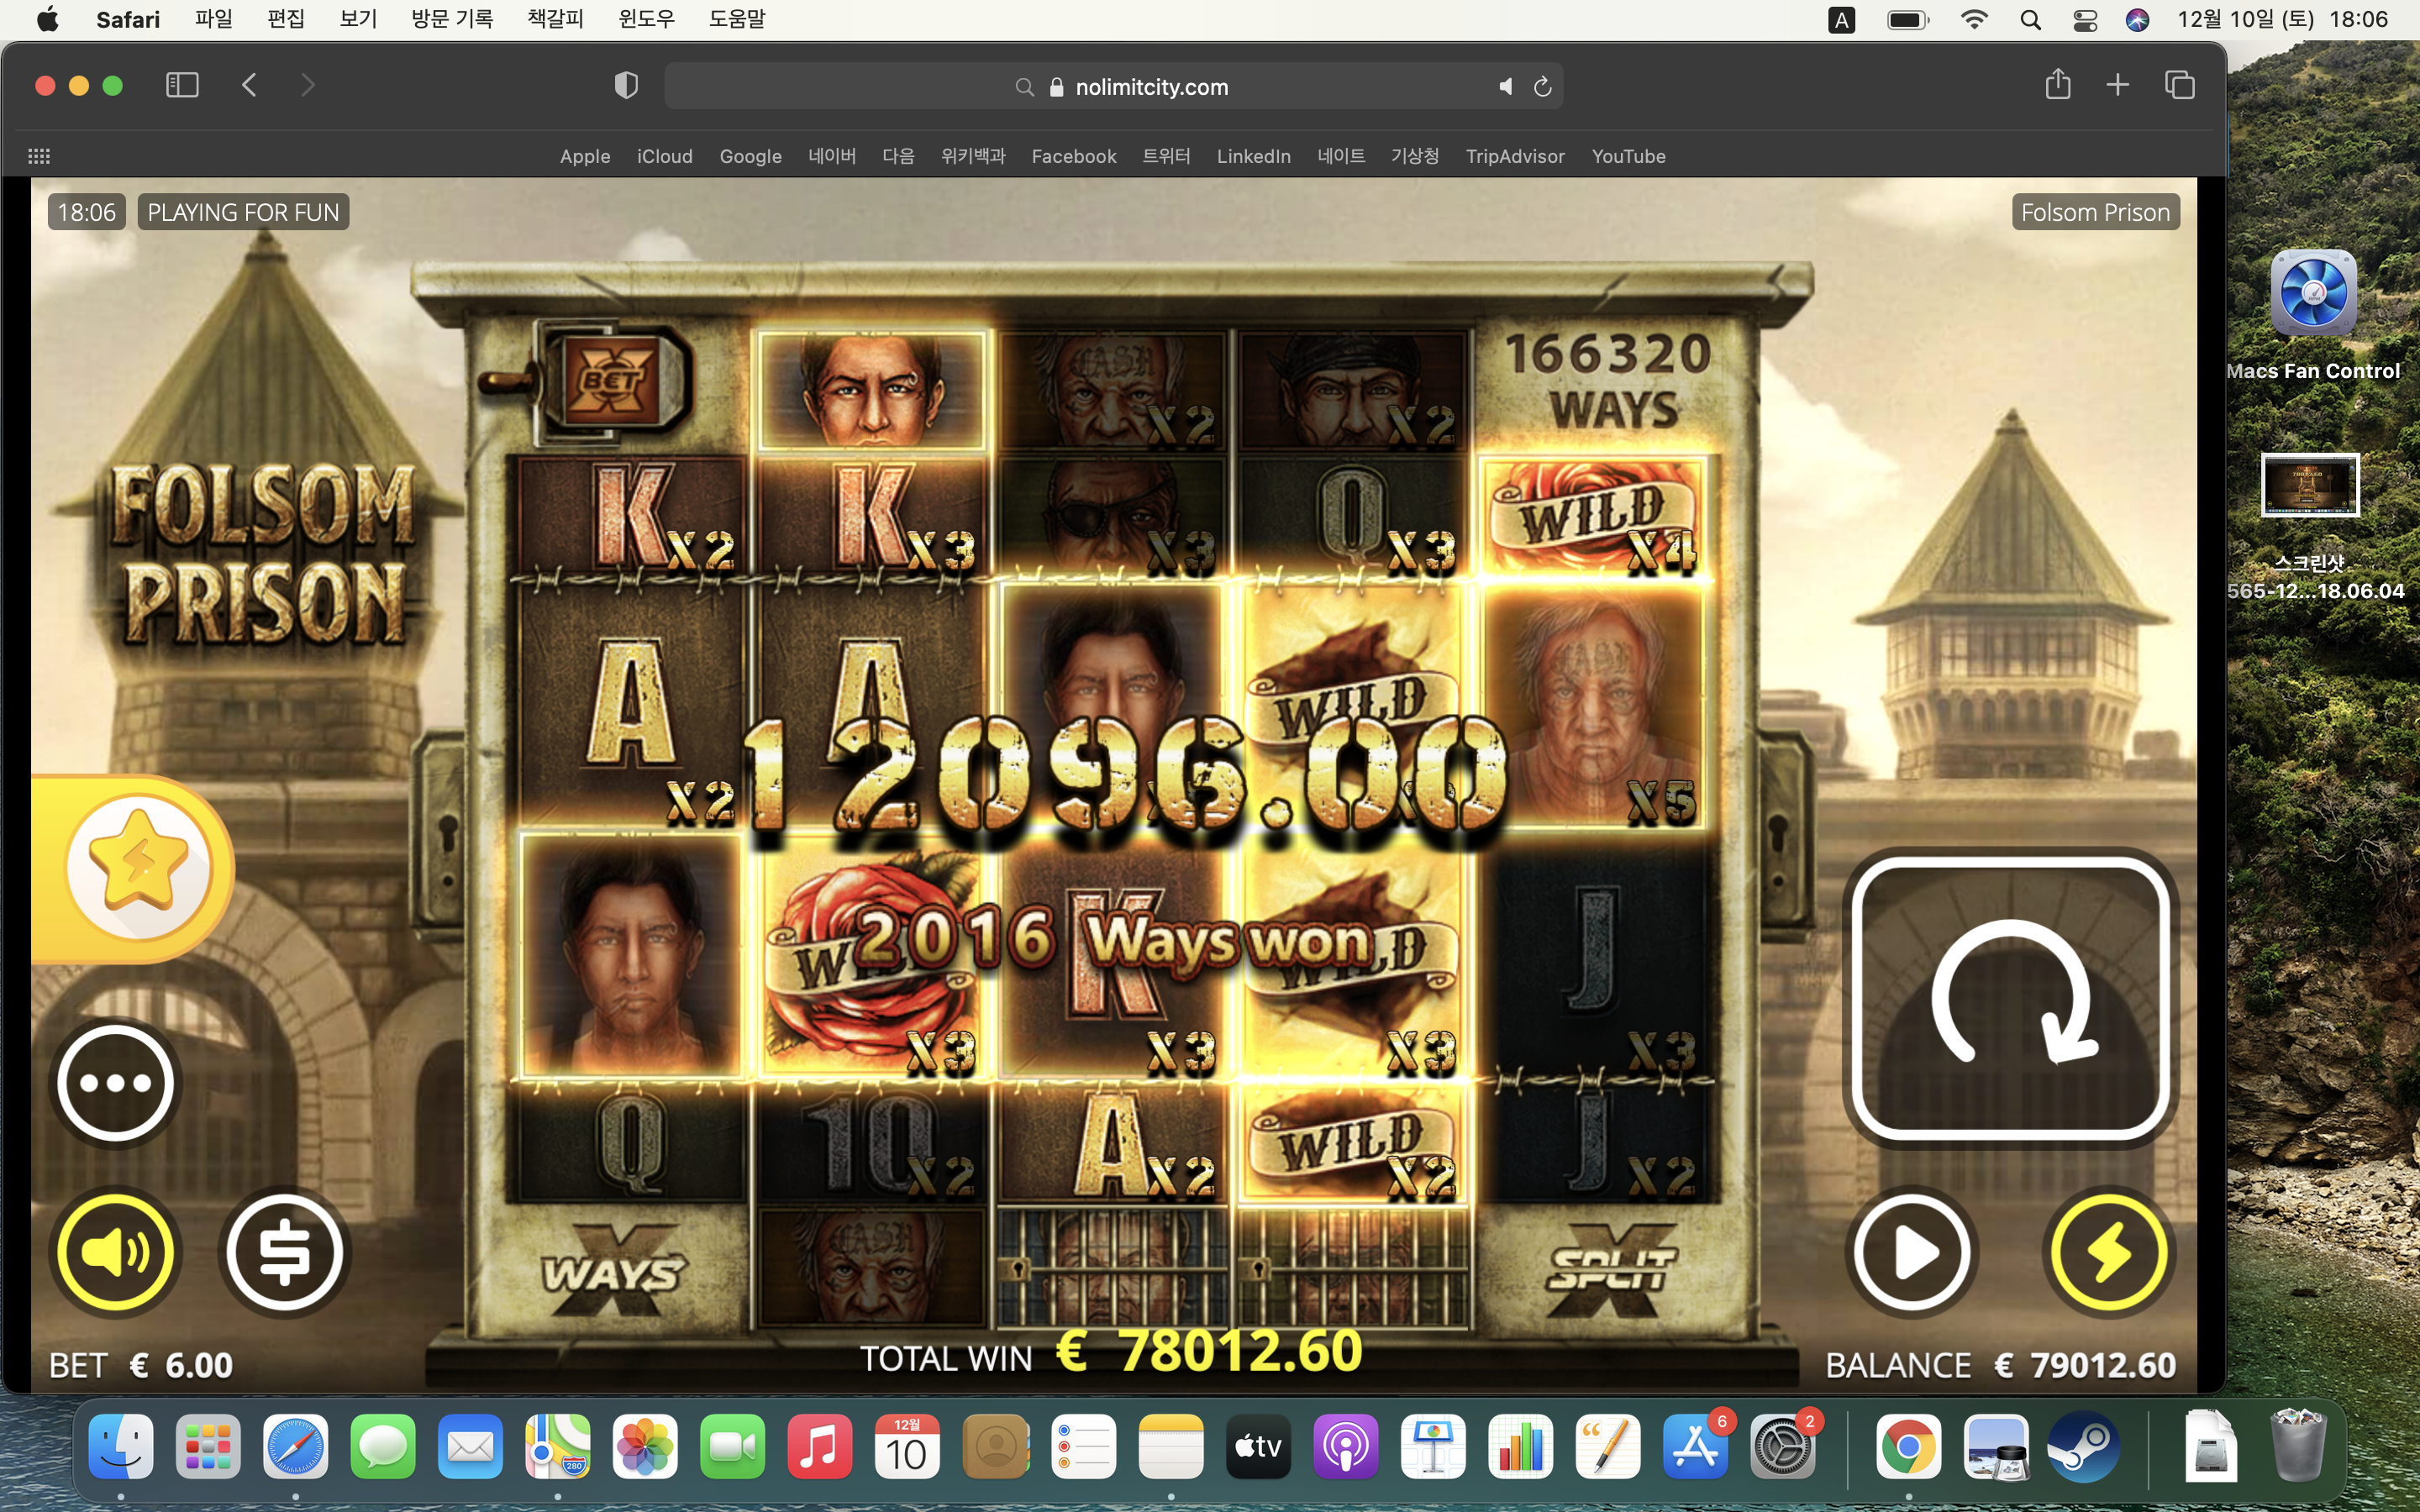
Task: Reload the page
Action: [1542, 87]
